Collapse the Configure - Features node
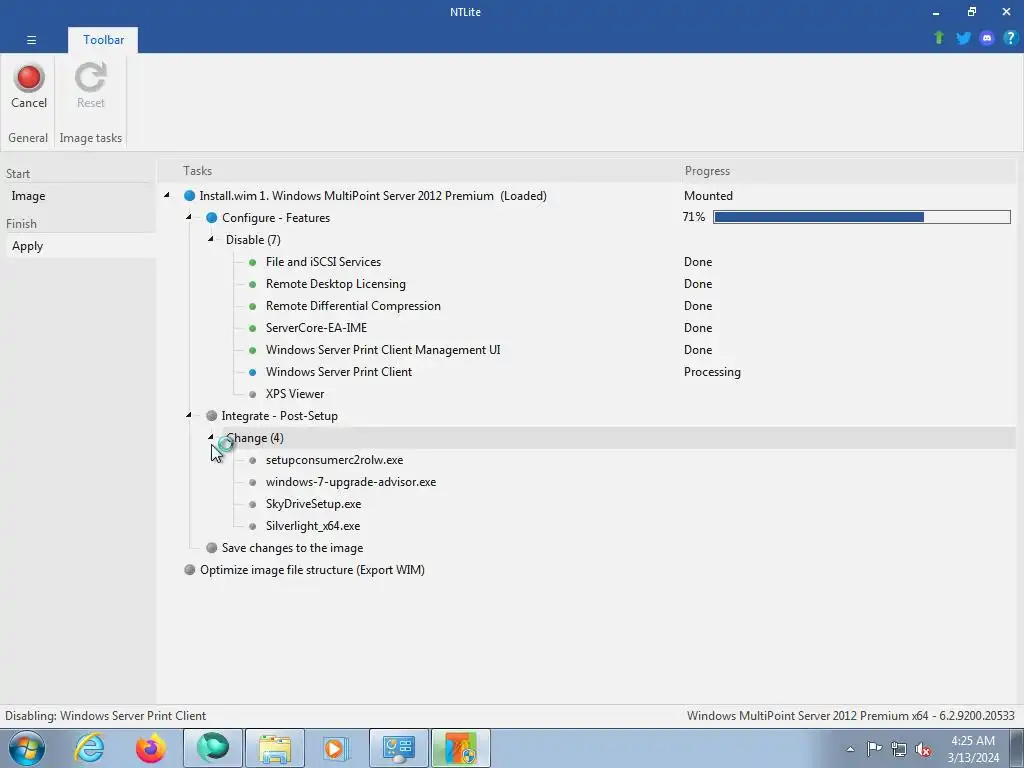Image resolution: width=1024 pixels, height=768 pixels. click(189, 217)
